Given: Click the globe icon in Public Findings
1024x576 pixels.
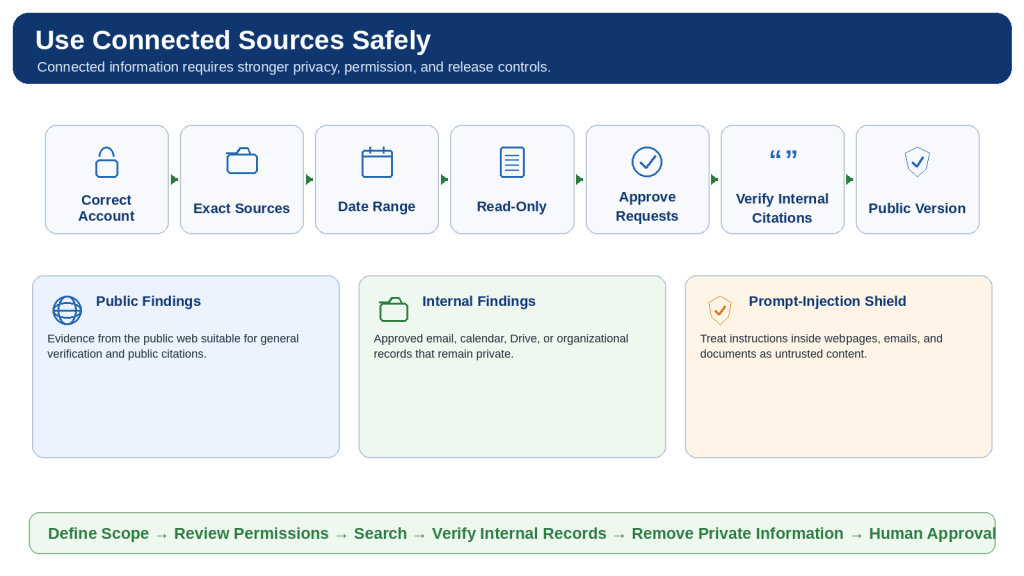Looking at the screenshot, I should click(67, 310).
